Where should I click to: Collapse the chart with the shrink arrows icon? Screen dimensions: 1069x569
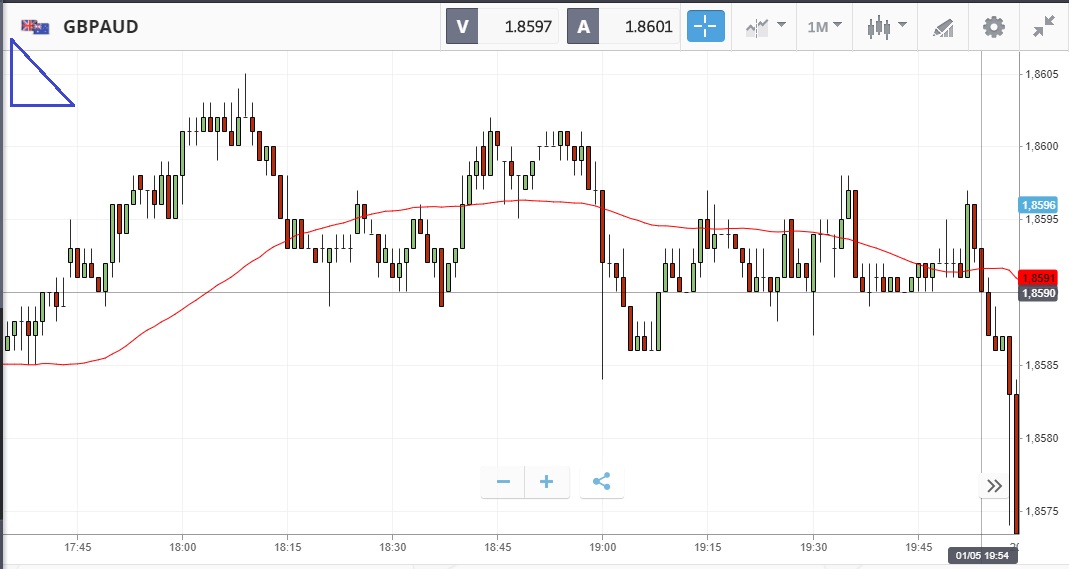click(1045, 27)
